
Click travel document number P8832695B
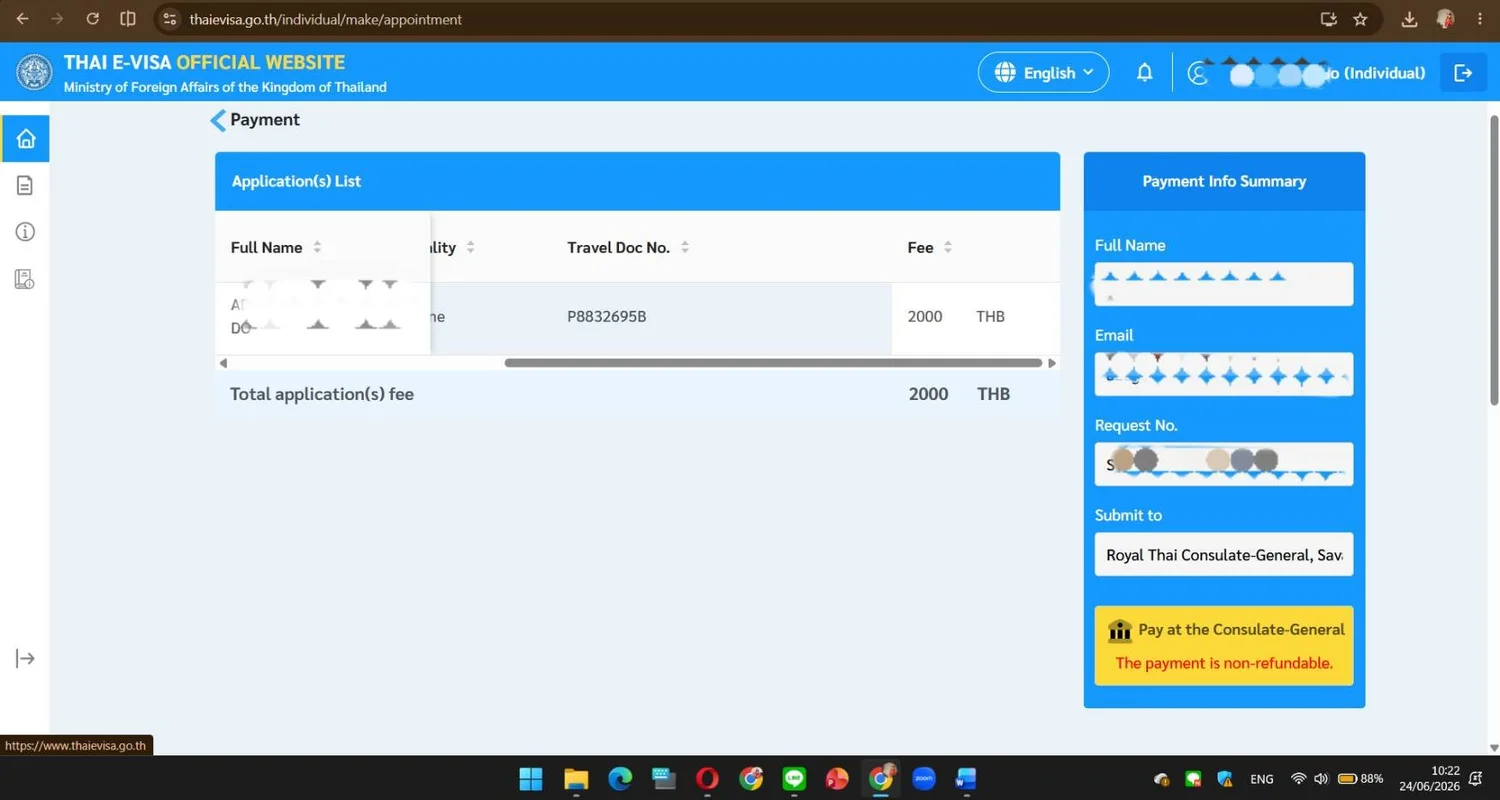click(607, 317)
